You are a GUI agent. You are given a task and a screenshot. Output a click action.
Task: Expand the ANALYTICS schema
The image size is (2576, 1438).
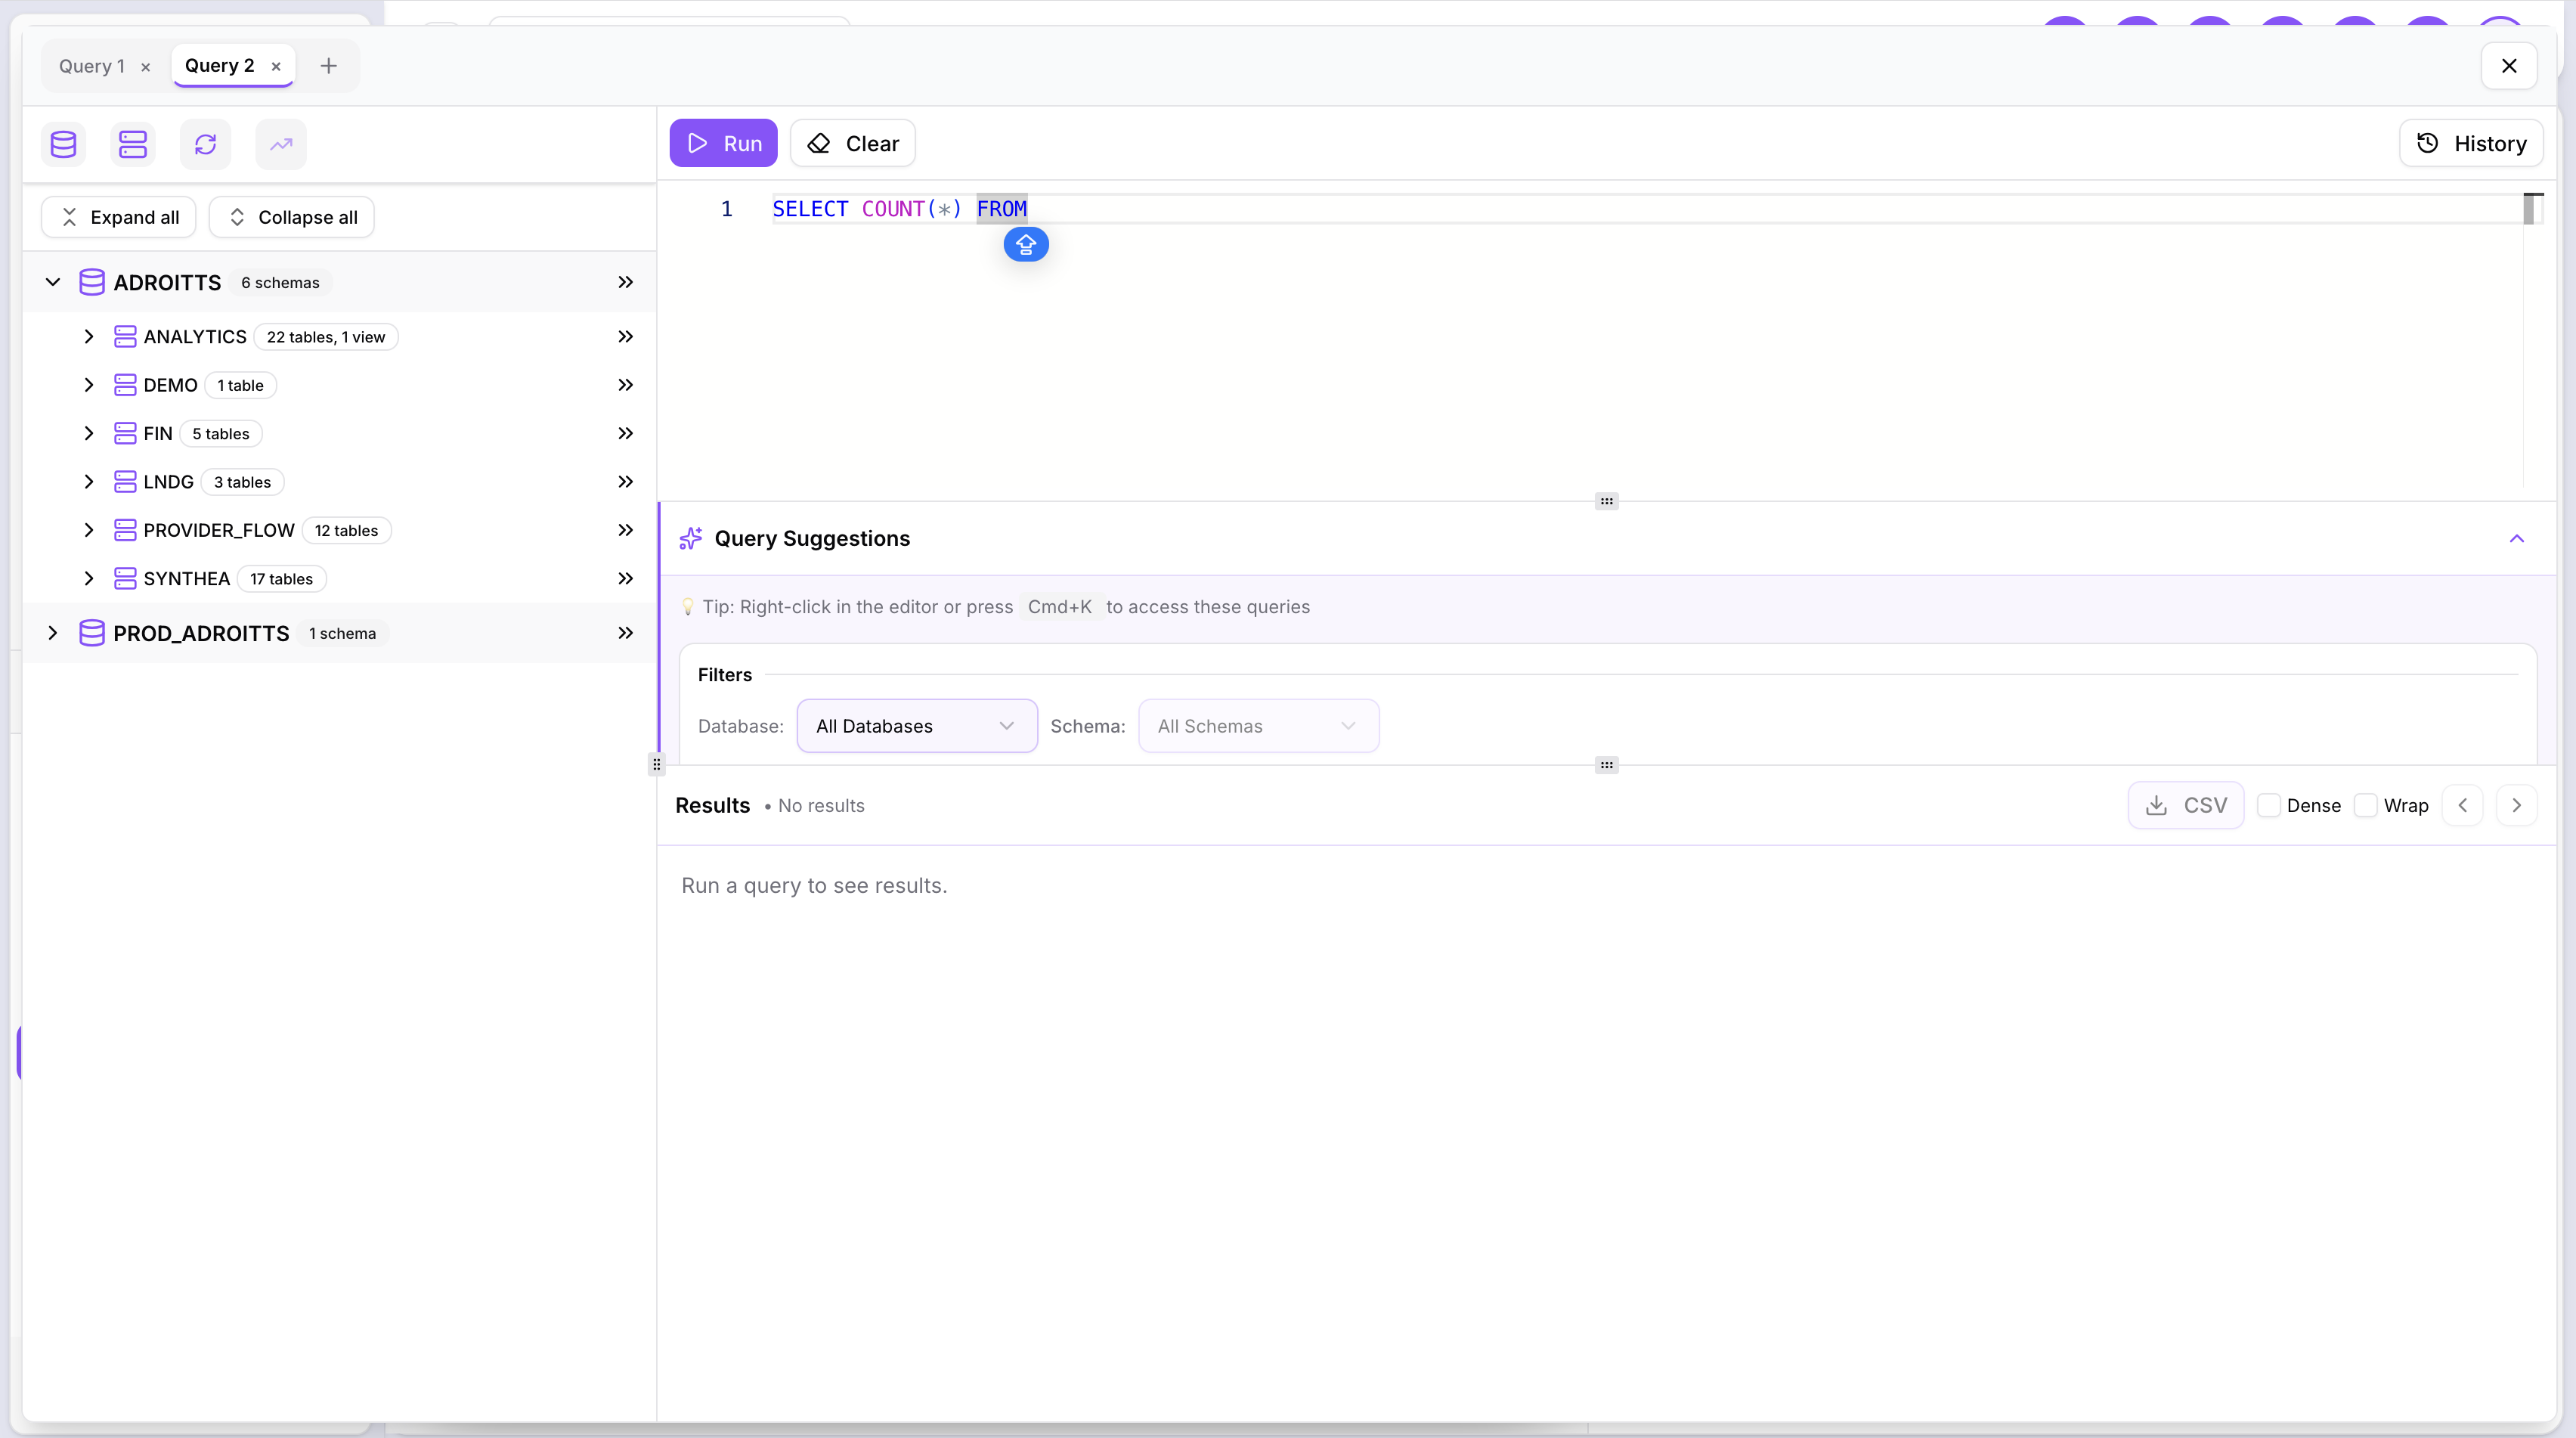[x=89, y=337]
